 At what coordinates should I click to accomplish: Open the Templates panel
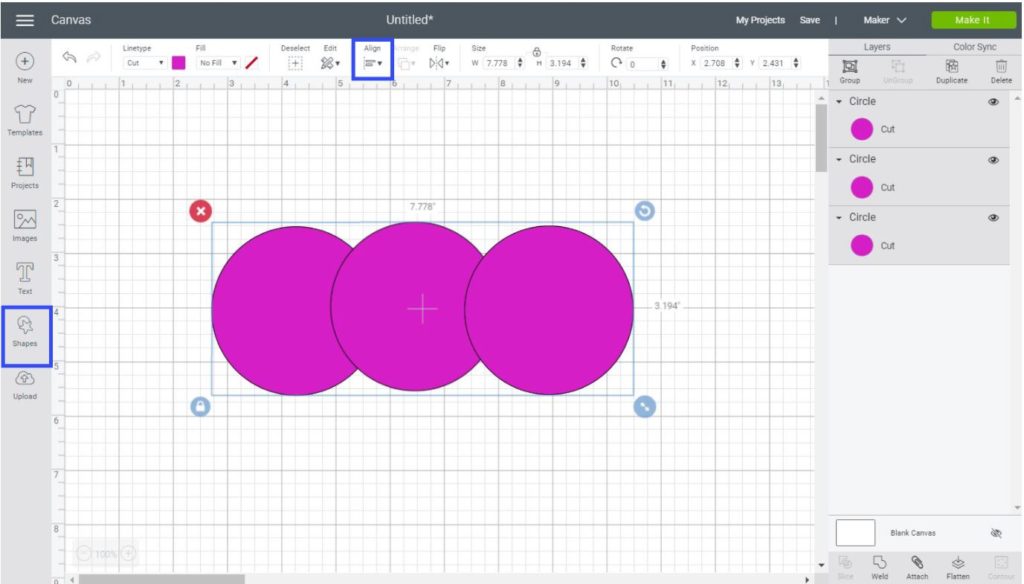(25, 118)
